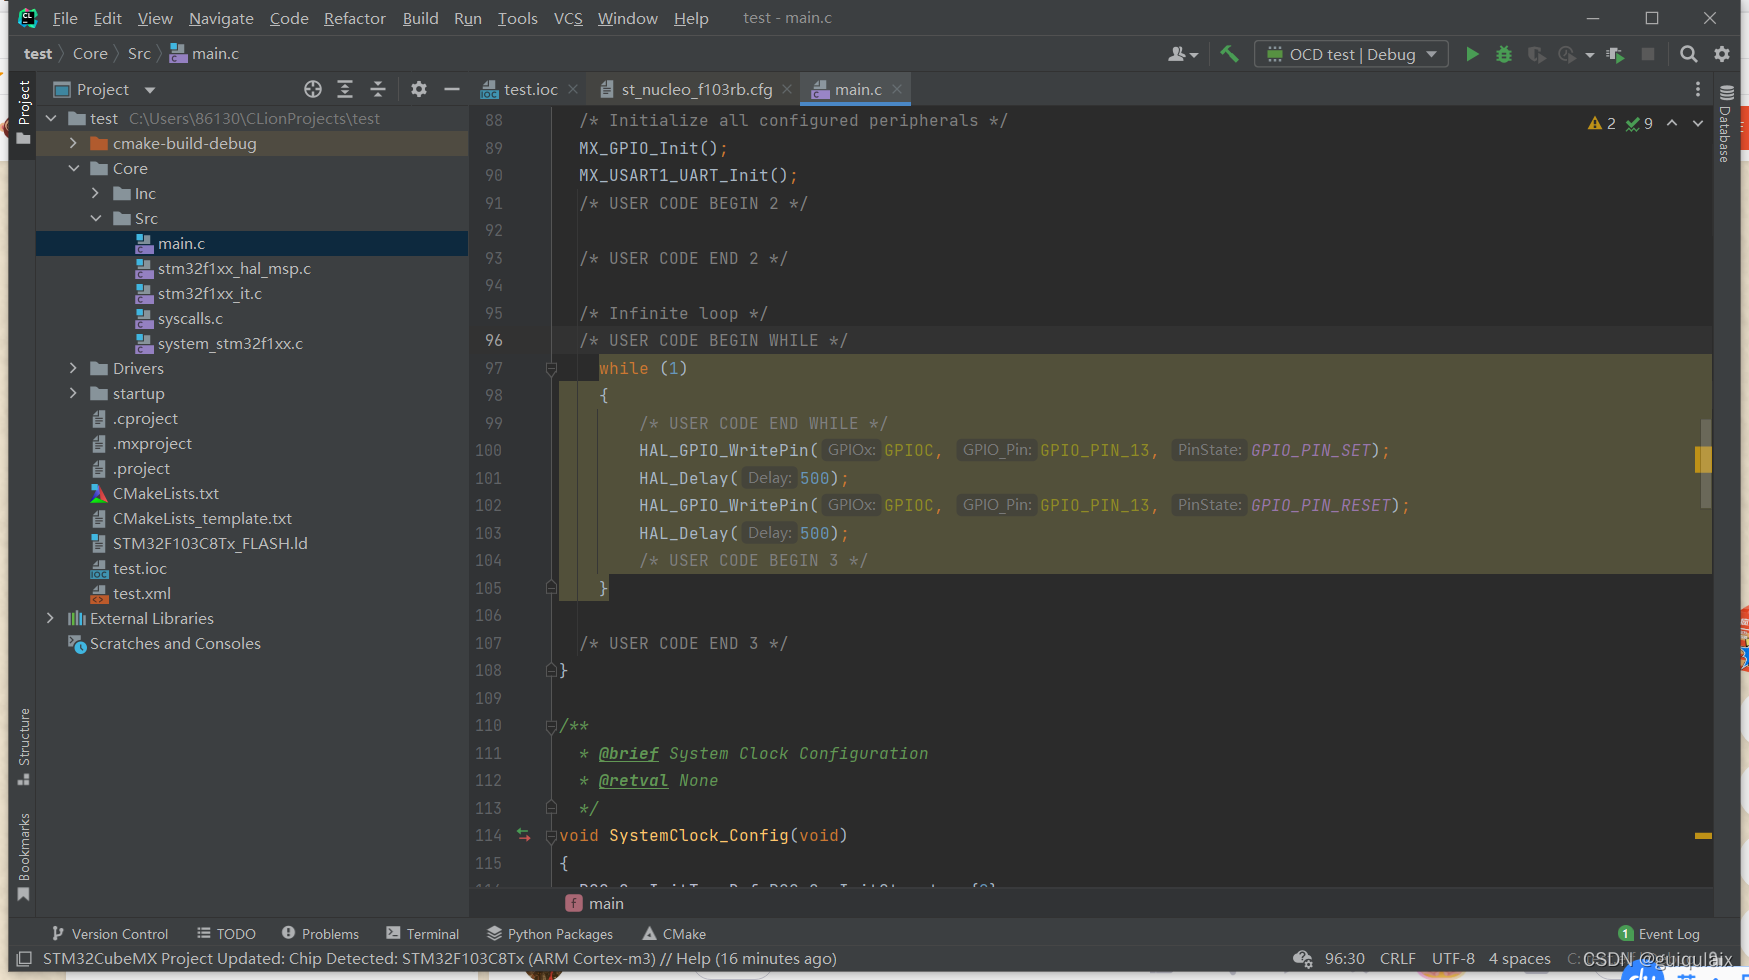
Task: Run with coverage icon
Action: [1537, 54]
